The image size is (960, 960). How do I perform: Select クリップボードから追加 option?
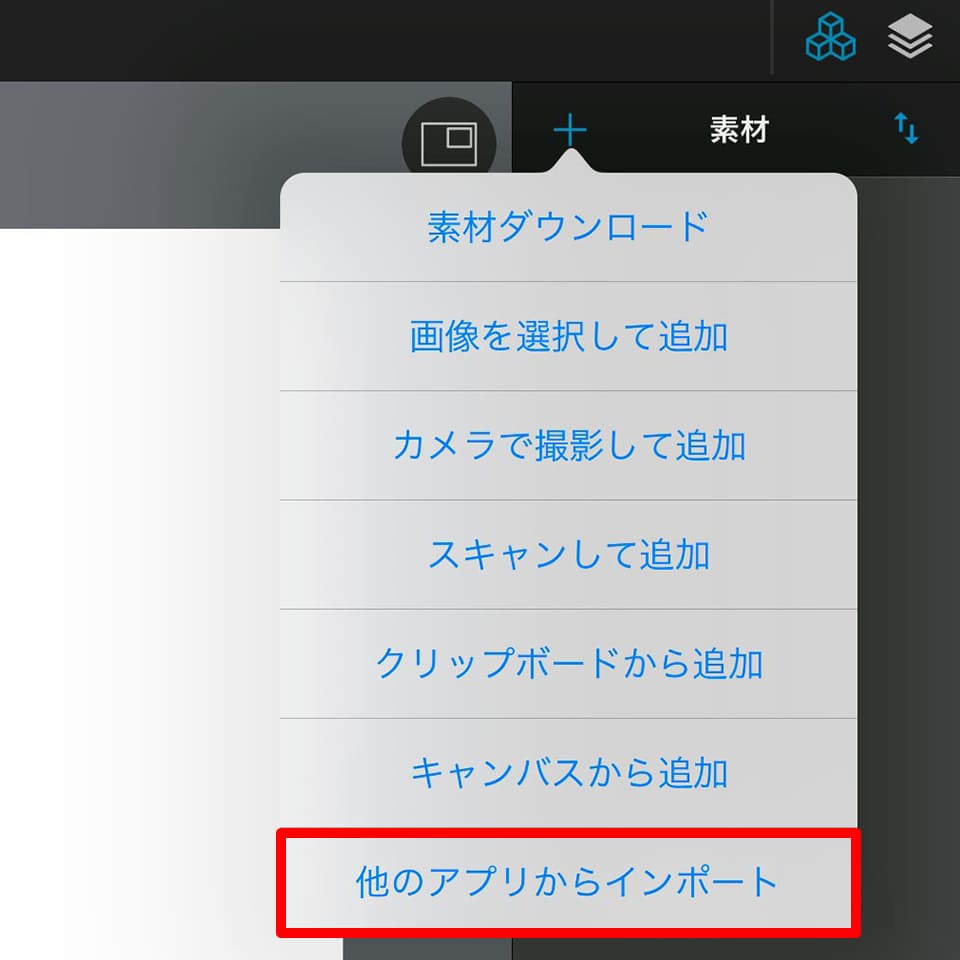click(x=568, y=664)
